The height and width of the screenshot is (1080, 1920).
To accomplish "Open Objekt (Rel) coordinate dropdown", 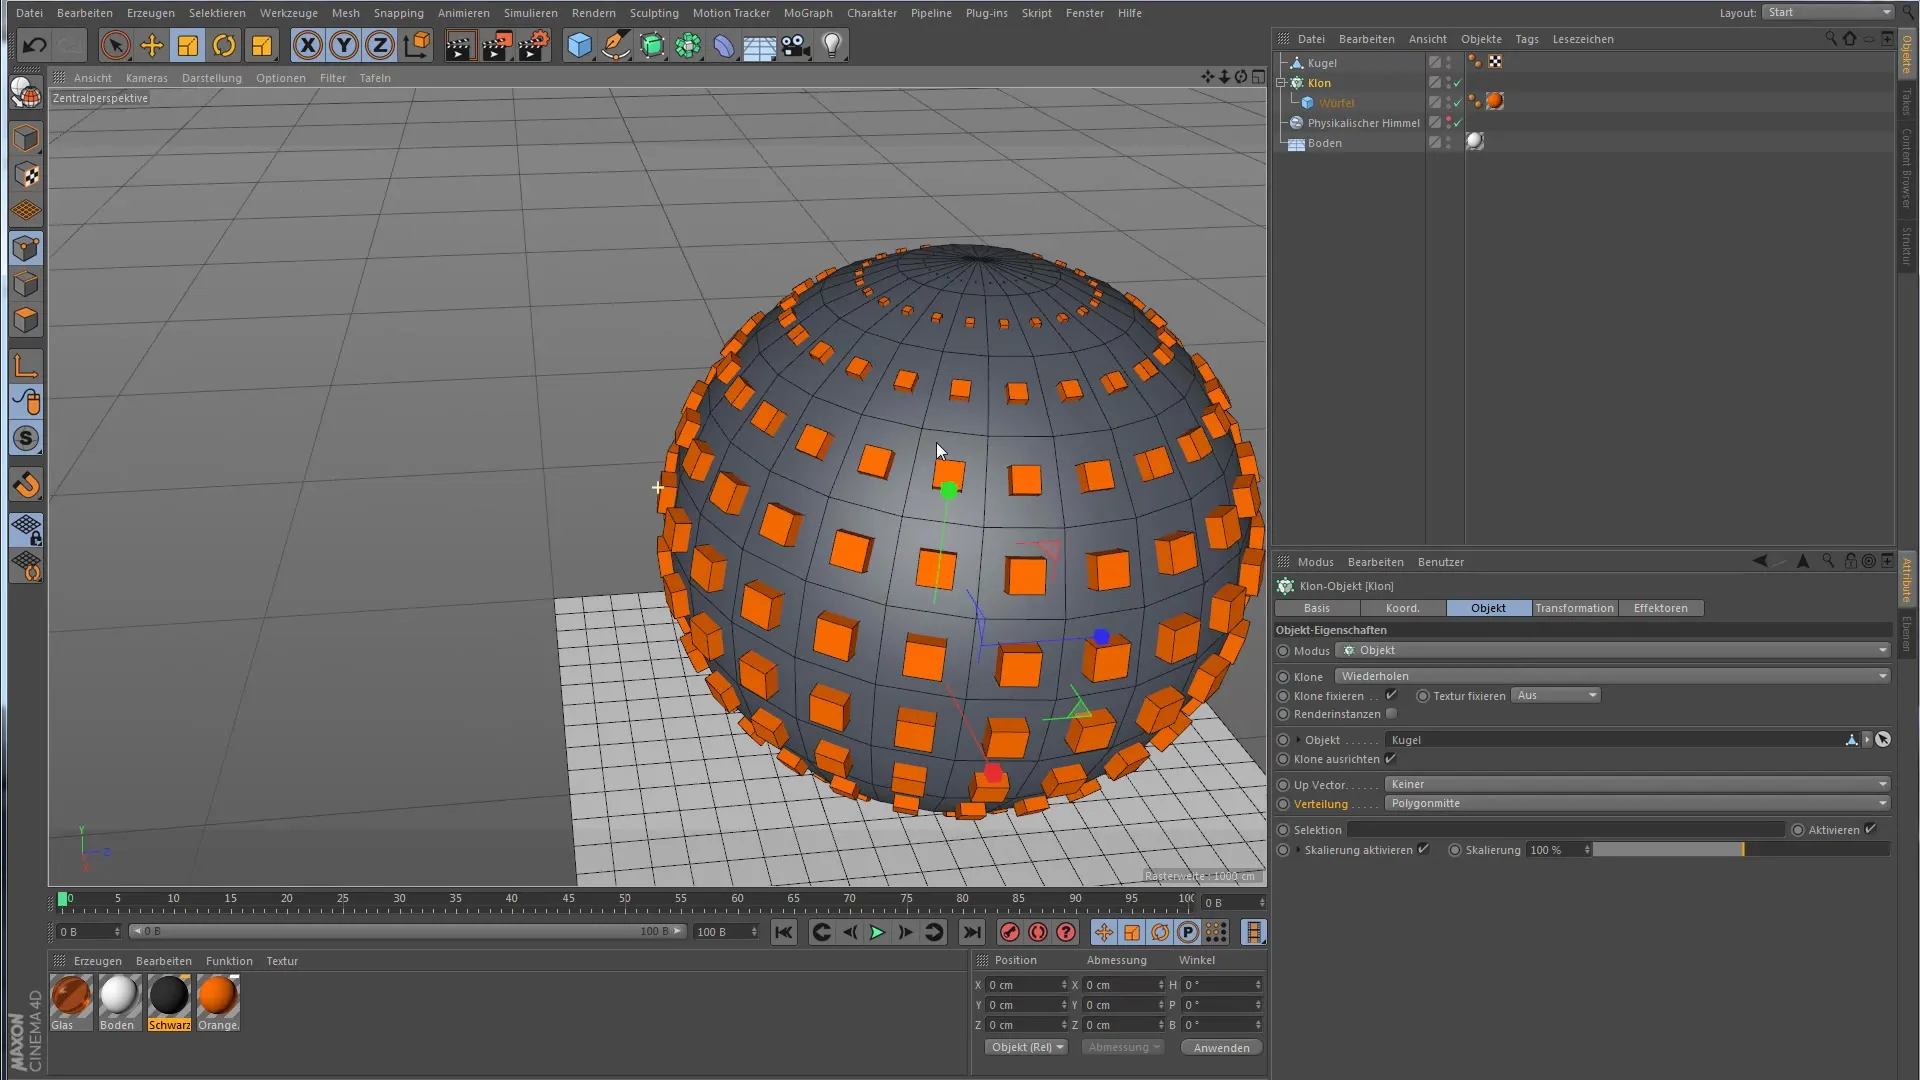I will click(x=1026, y=1047).
